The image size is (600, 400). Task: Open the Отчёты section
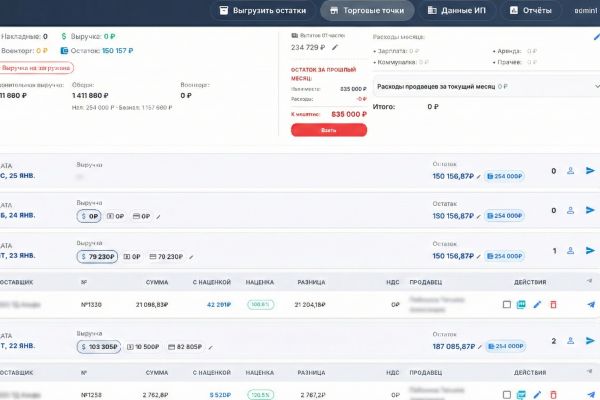pyautogui.click(x=530, y=10)
